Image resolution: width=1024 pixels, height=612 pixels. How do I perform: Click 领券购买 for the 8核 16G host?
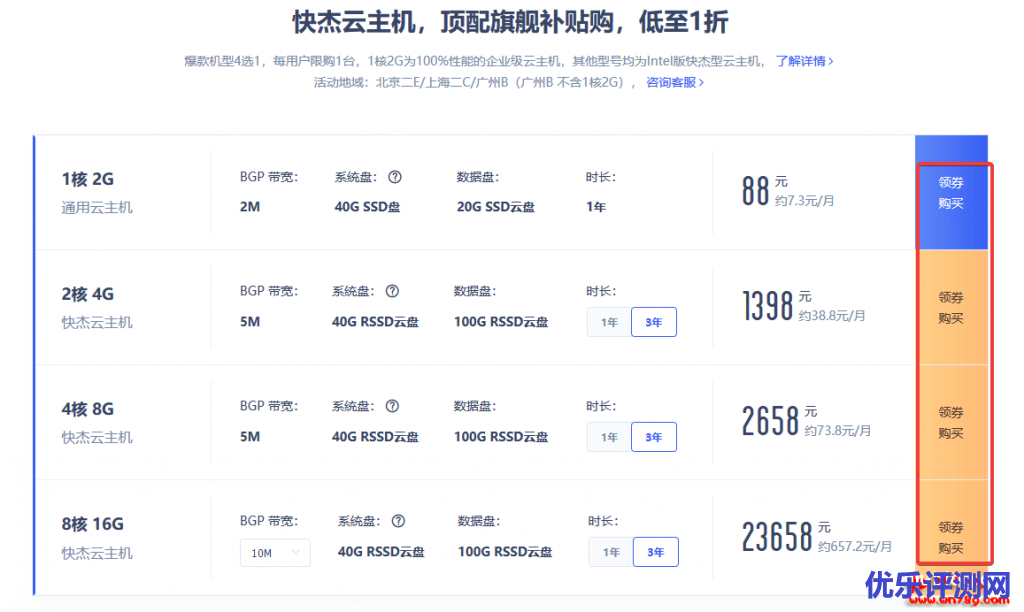(951, 538)
